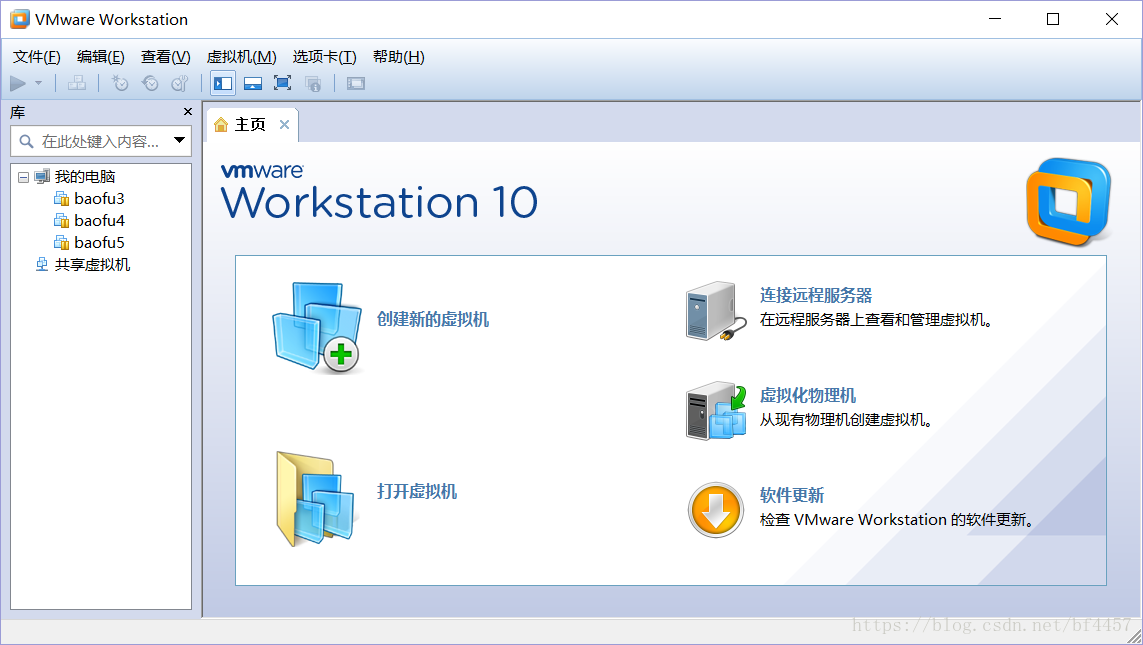Click the 共享虚拟机 shared icon
This screenshot has width=1143, height=645.
[42, 265]
